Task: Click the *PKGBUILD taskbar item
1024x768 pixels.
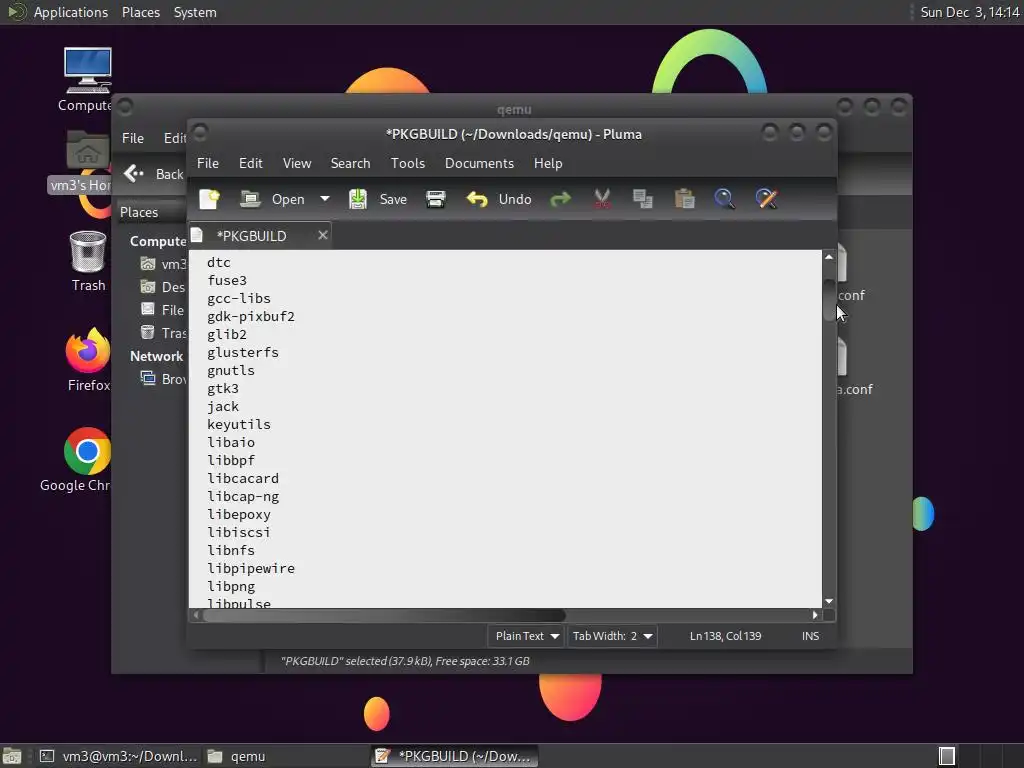Action: click(455, 756)
